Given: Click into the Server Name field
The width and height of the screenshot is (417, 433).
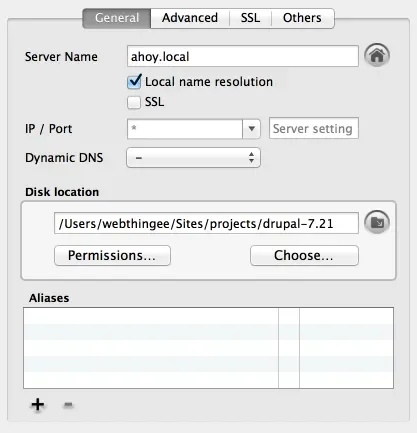Looking at the screenshot, I should [x=243, y=56].
